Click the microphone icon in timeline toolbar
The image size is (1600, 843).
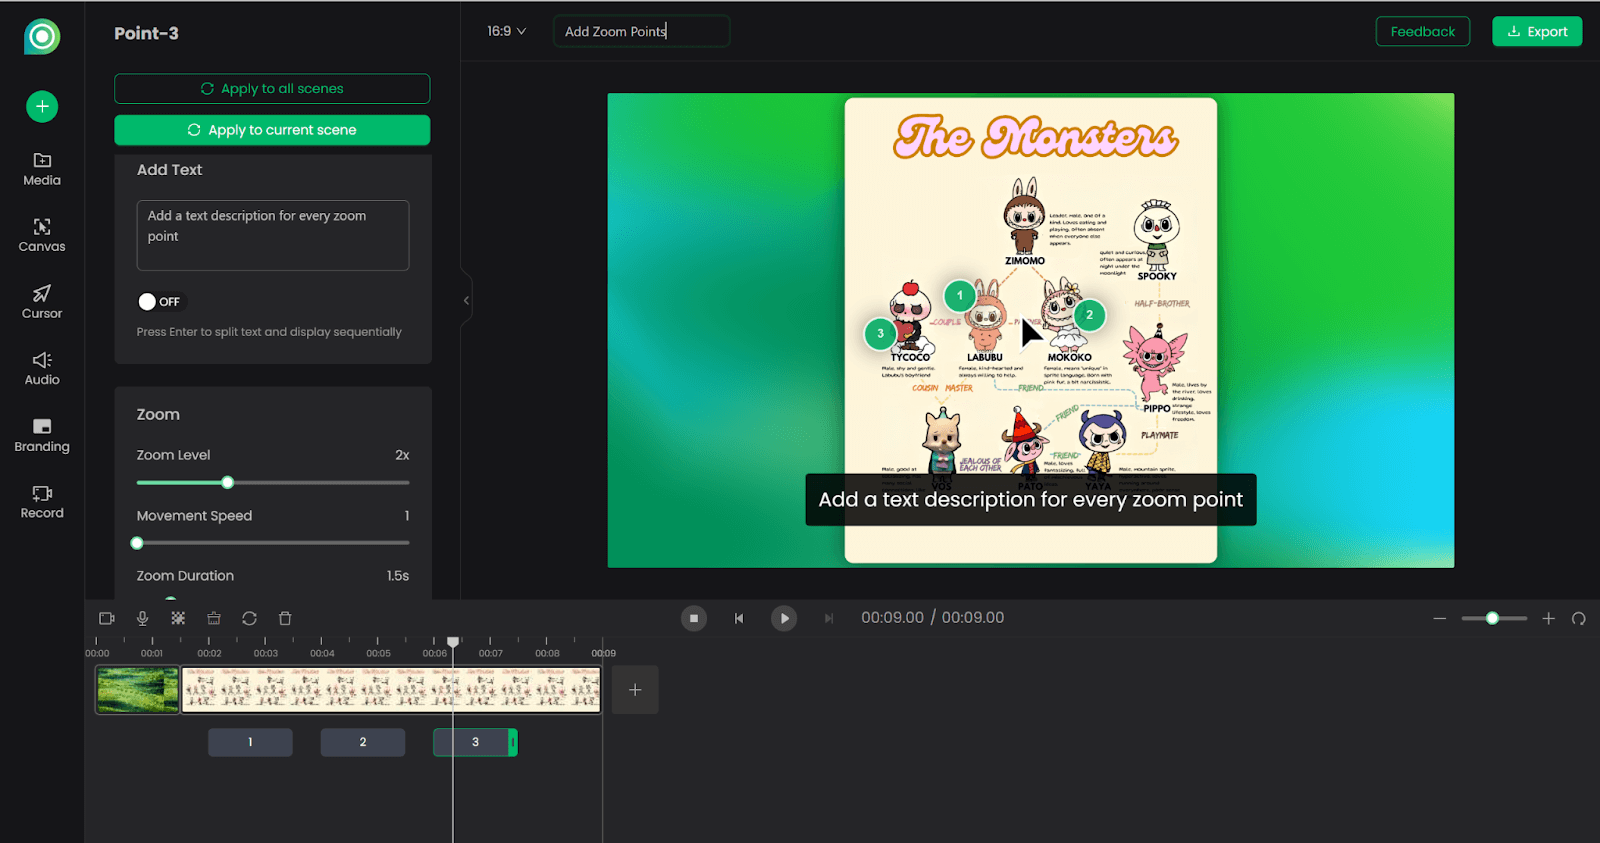point(143,618)
